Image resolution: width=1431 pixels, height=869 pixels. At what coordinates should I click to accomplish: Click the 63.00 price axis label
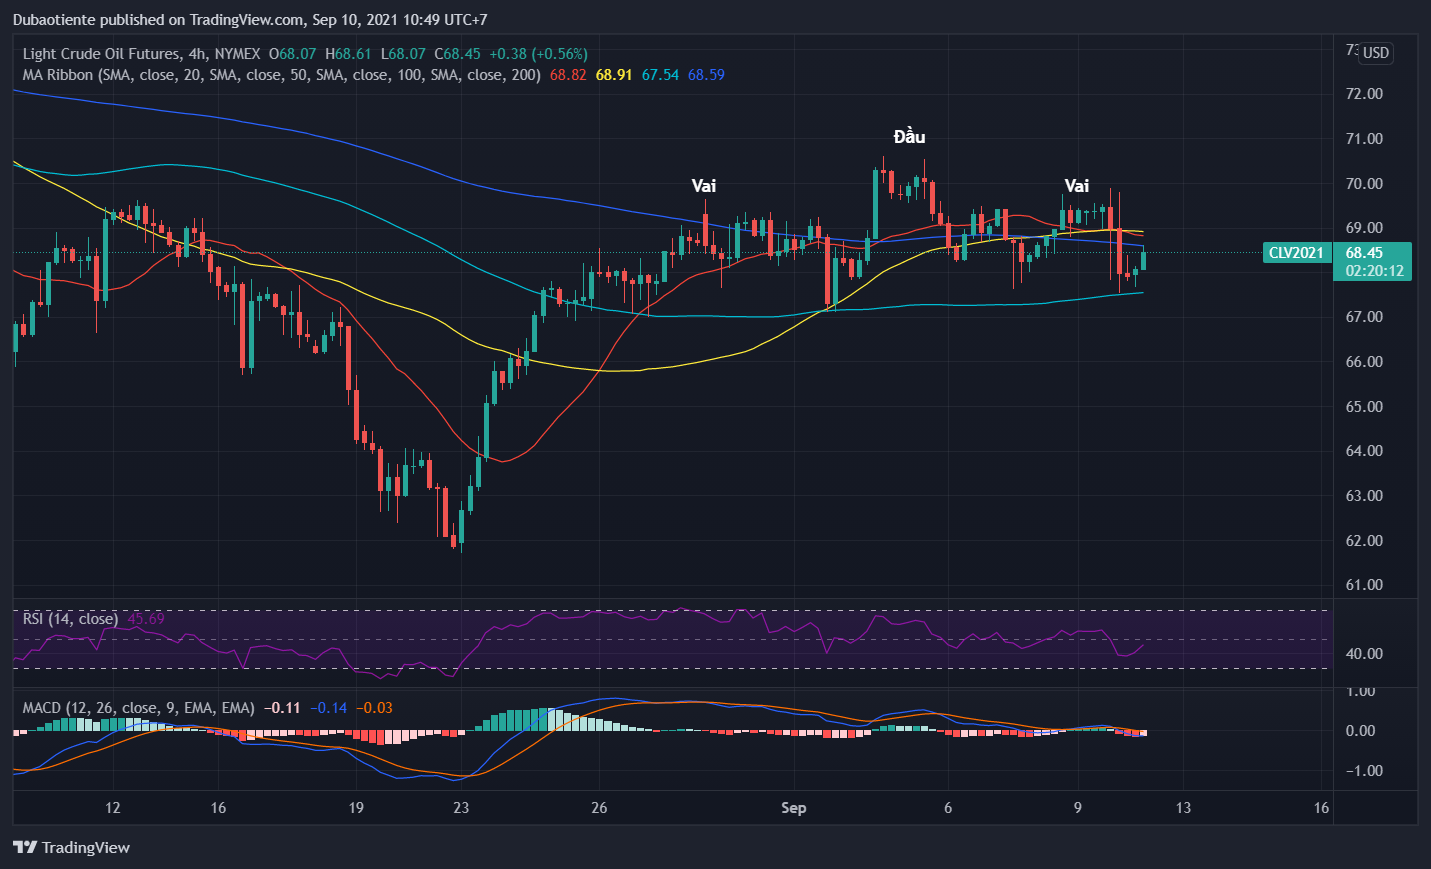1364,496
